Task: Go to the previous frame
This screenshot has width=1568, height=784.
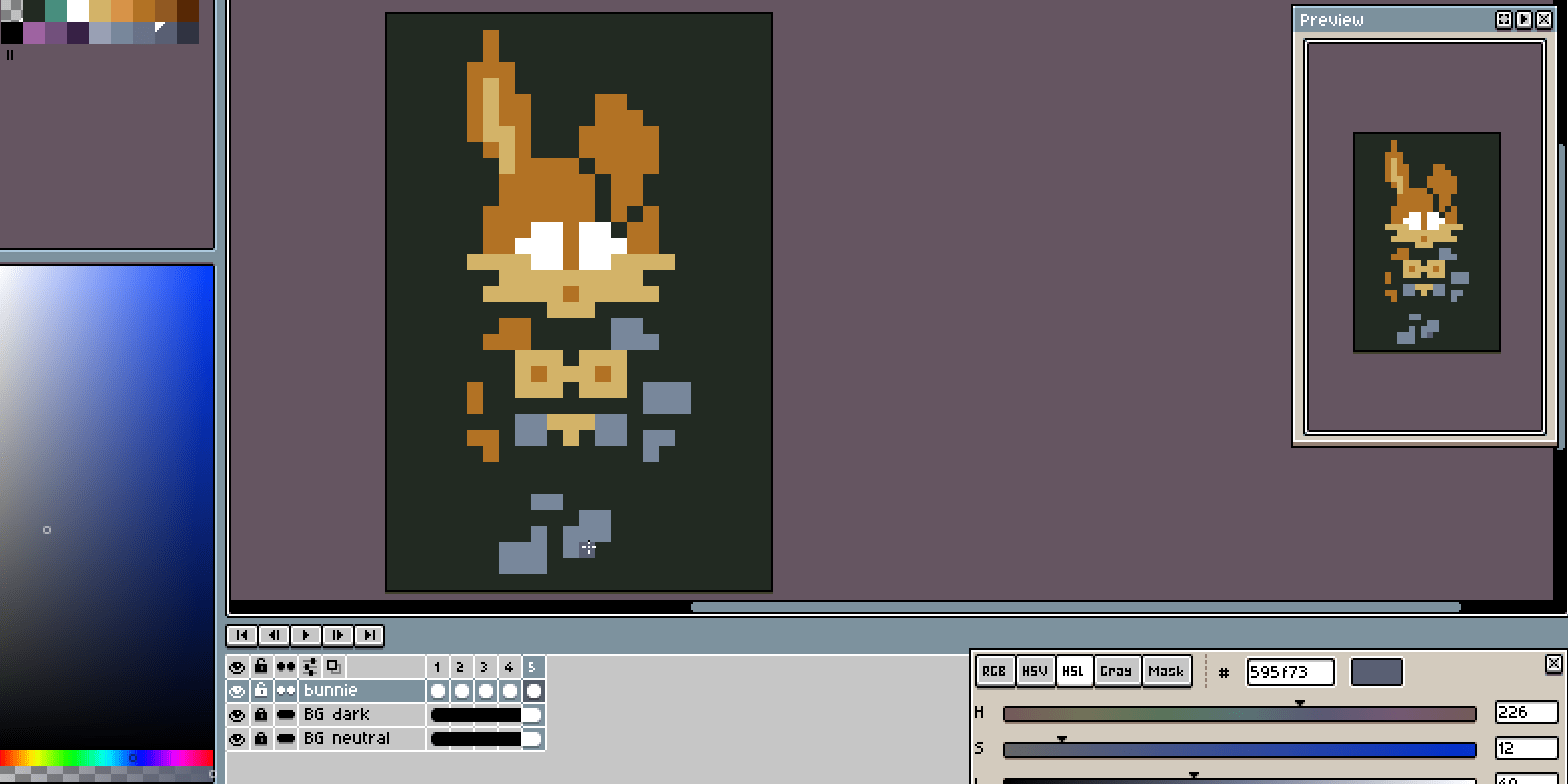Action: [x=273, y=635]
